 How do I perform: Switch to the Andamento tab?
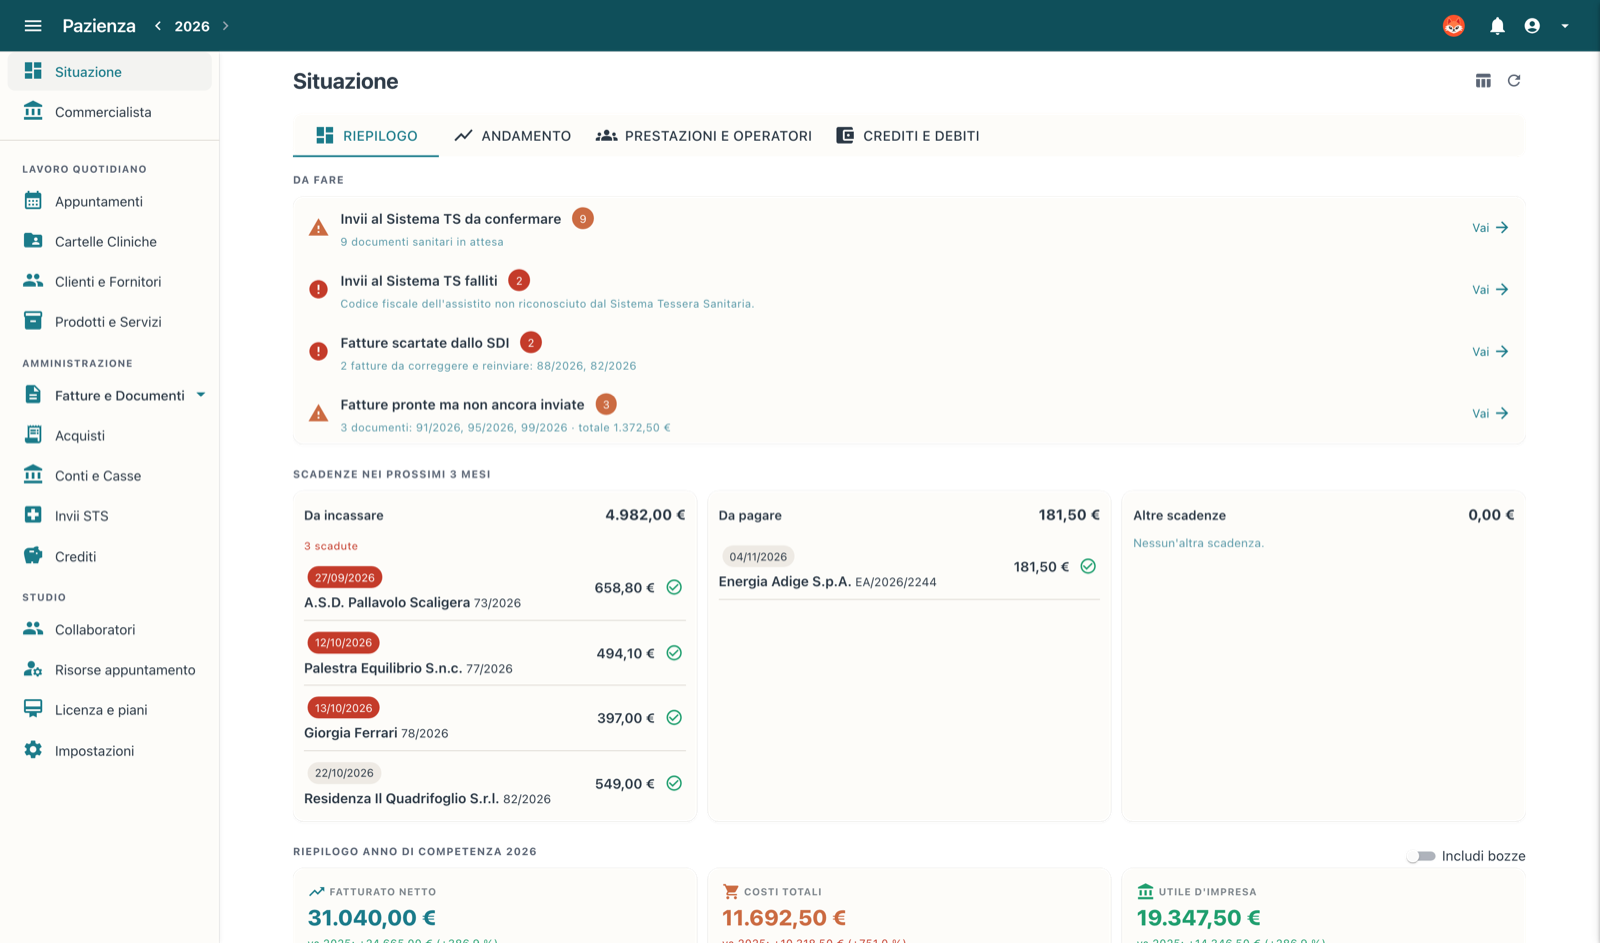513,136
